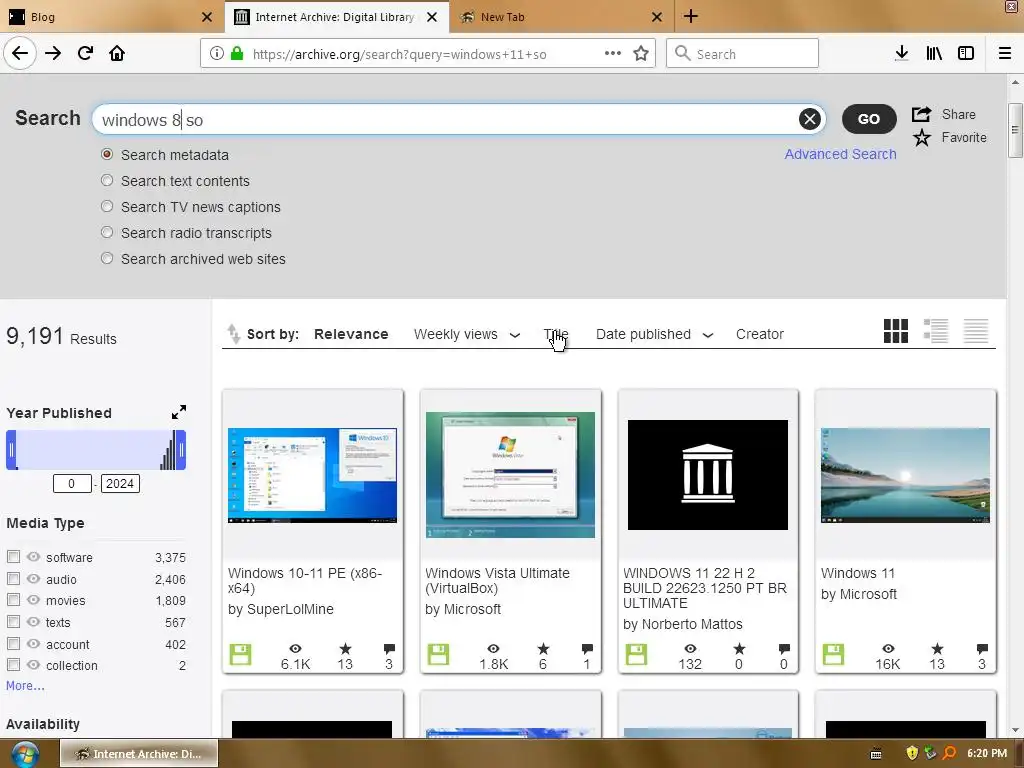
Task: Click the Share icon
Action: (x=921, y=114)
